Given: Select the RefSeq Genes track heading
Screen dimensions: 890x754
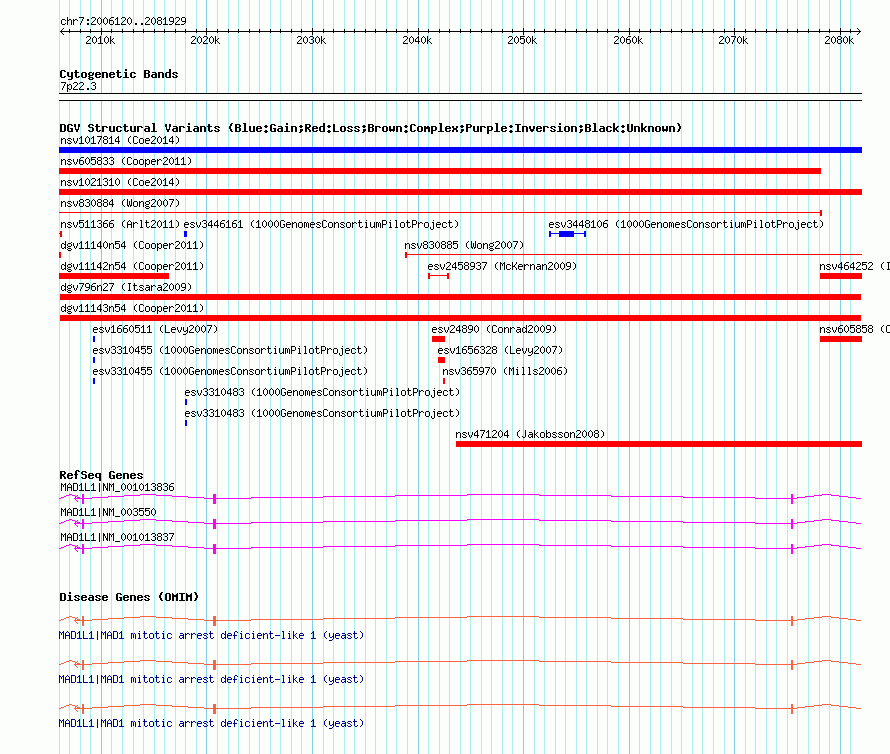Looking at the screenshot, I should pyautogui.click(x=101, y=475).
